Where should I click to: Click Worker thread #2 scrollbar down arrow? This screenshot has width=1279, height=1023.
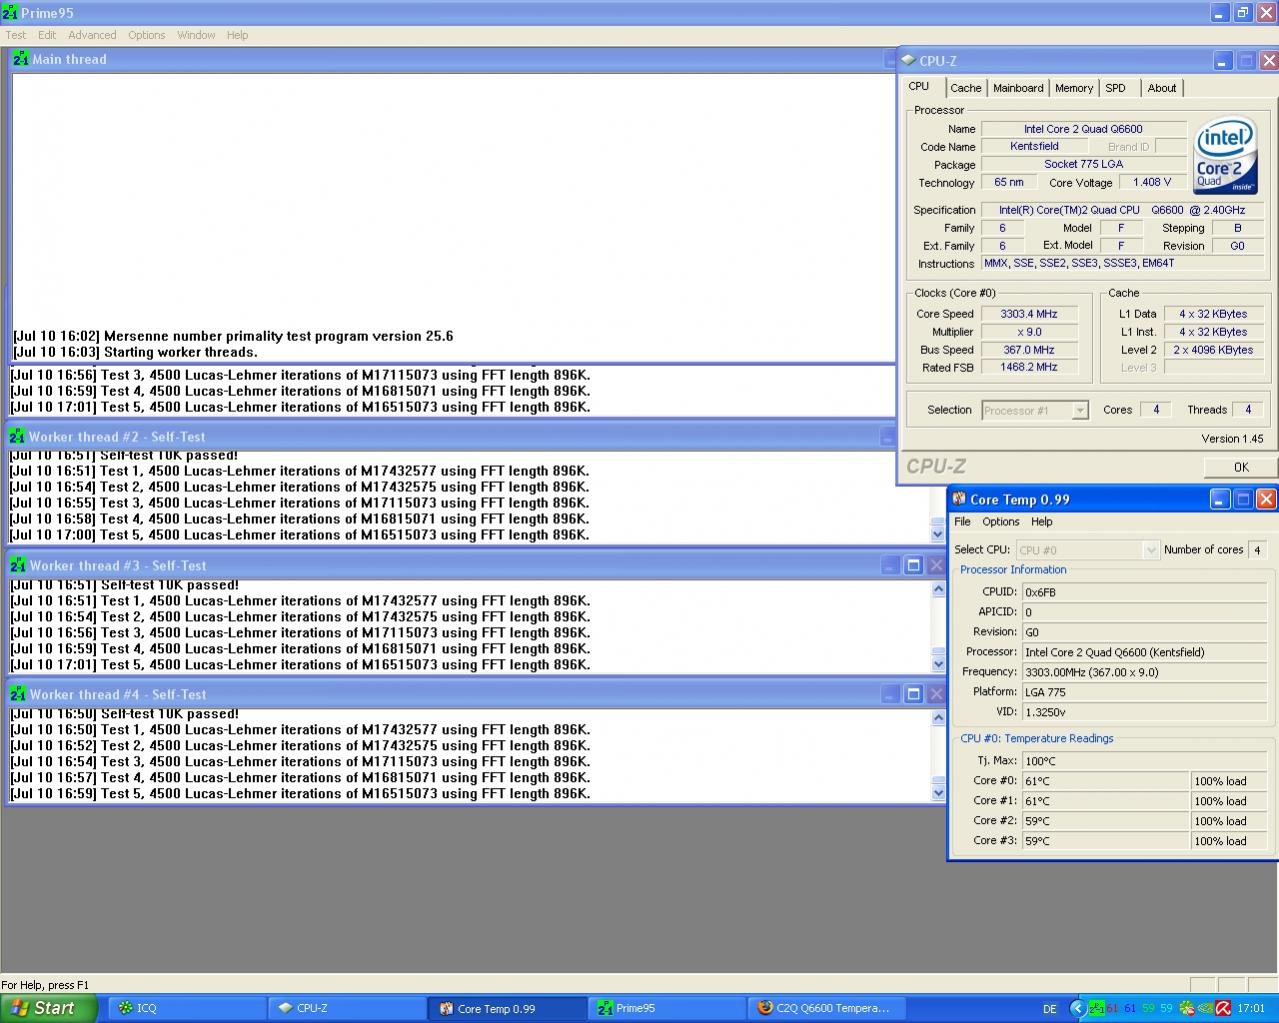[x=937, y=535]
